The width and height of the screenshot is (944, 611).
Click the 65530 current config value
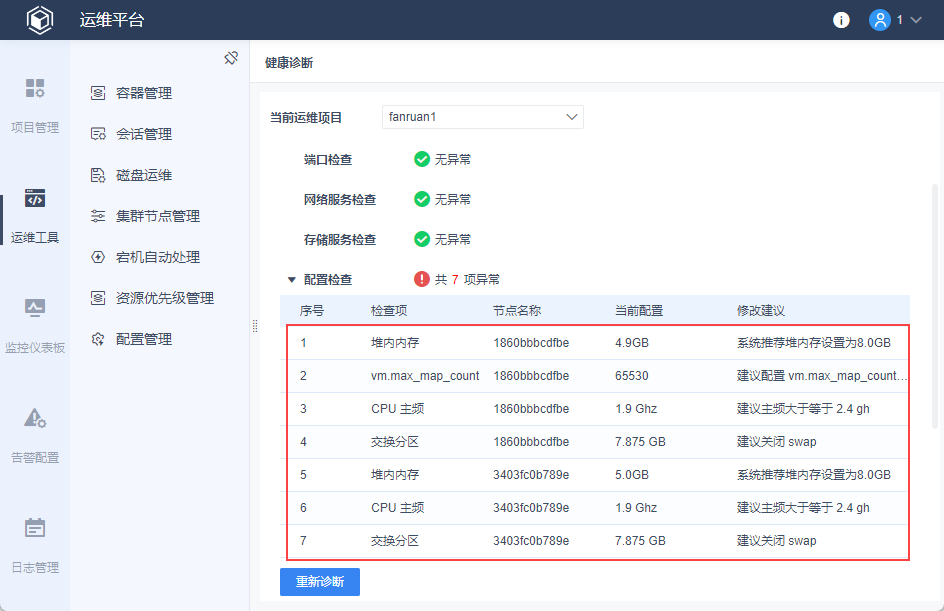point(632,376)
